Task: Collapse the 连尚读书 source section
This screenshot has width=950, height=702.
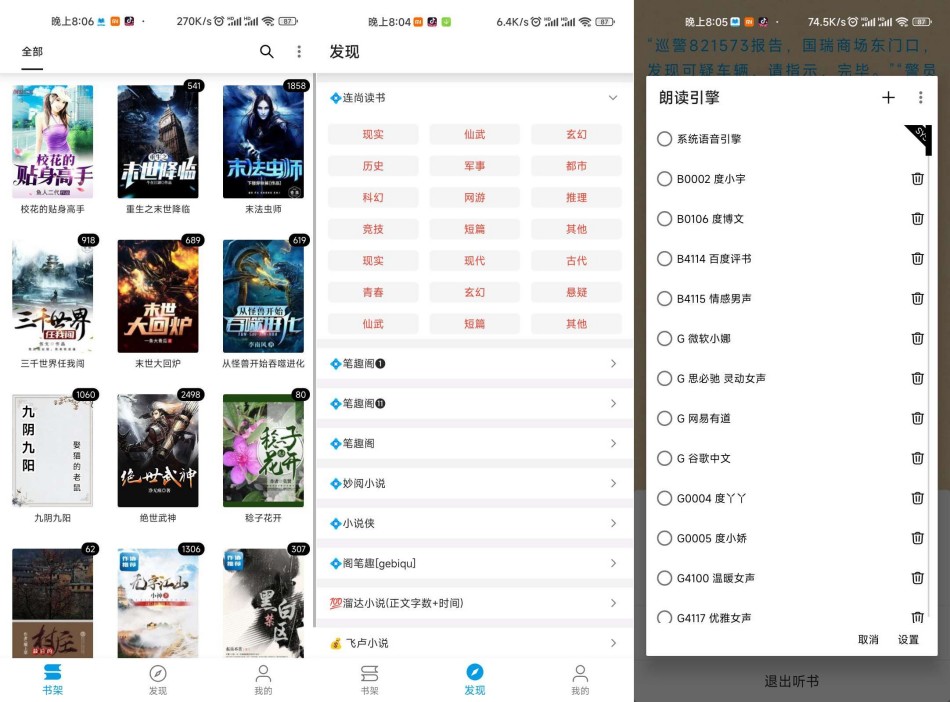Action: (613, 98)
